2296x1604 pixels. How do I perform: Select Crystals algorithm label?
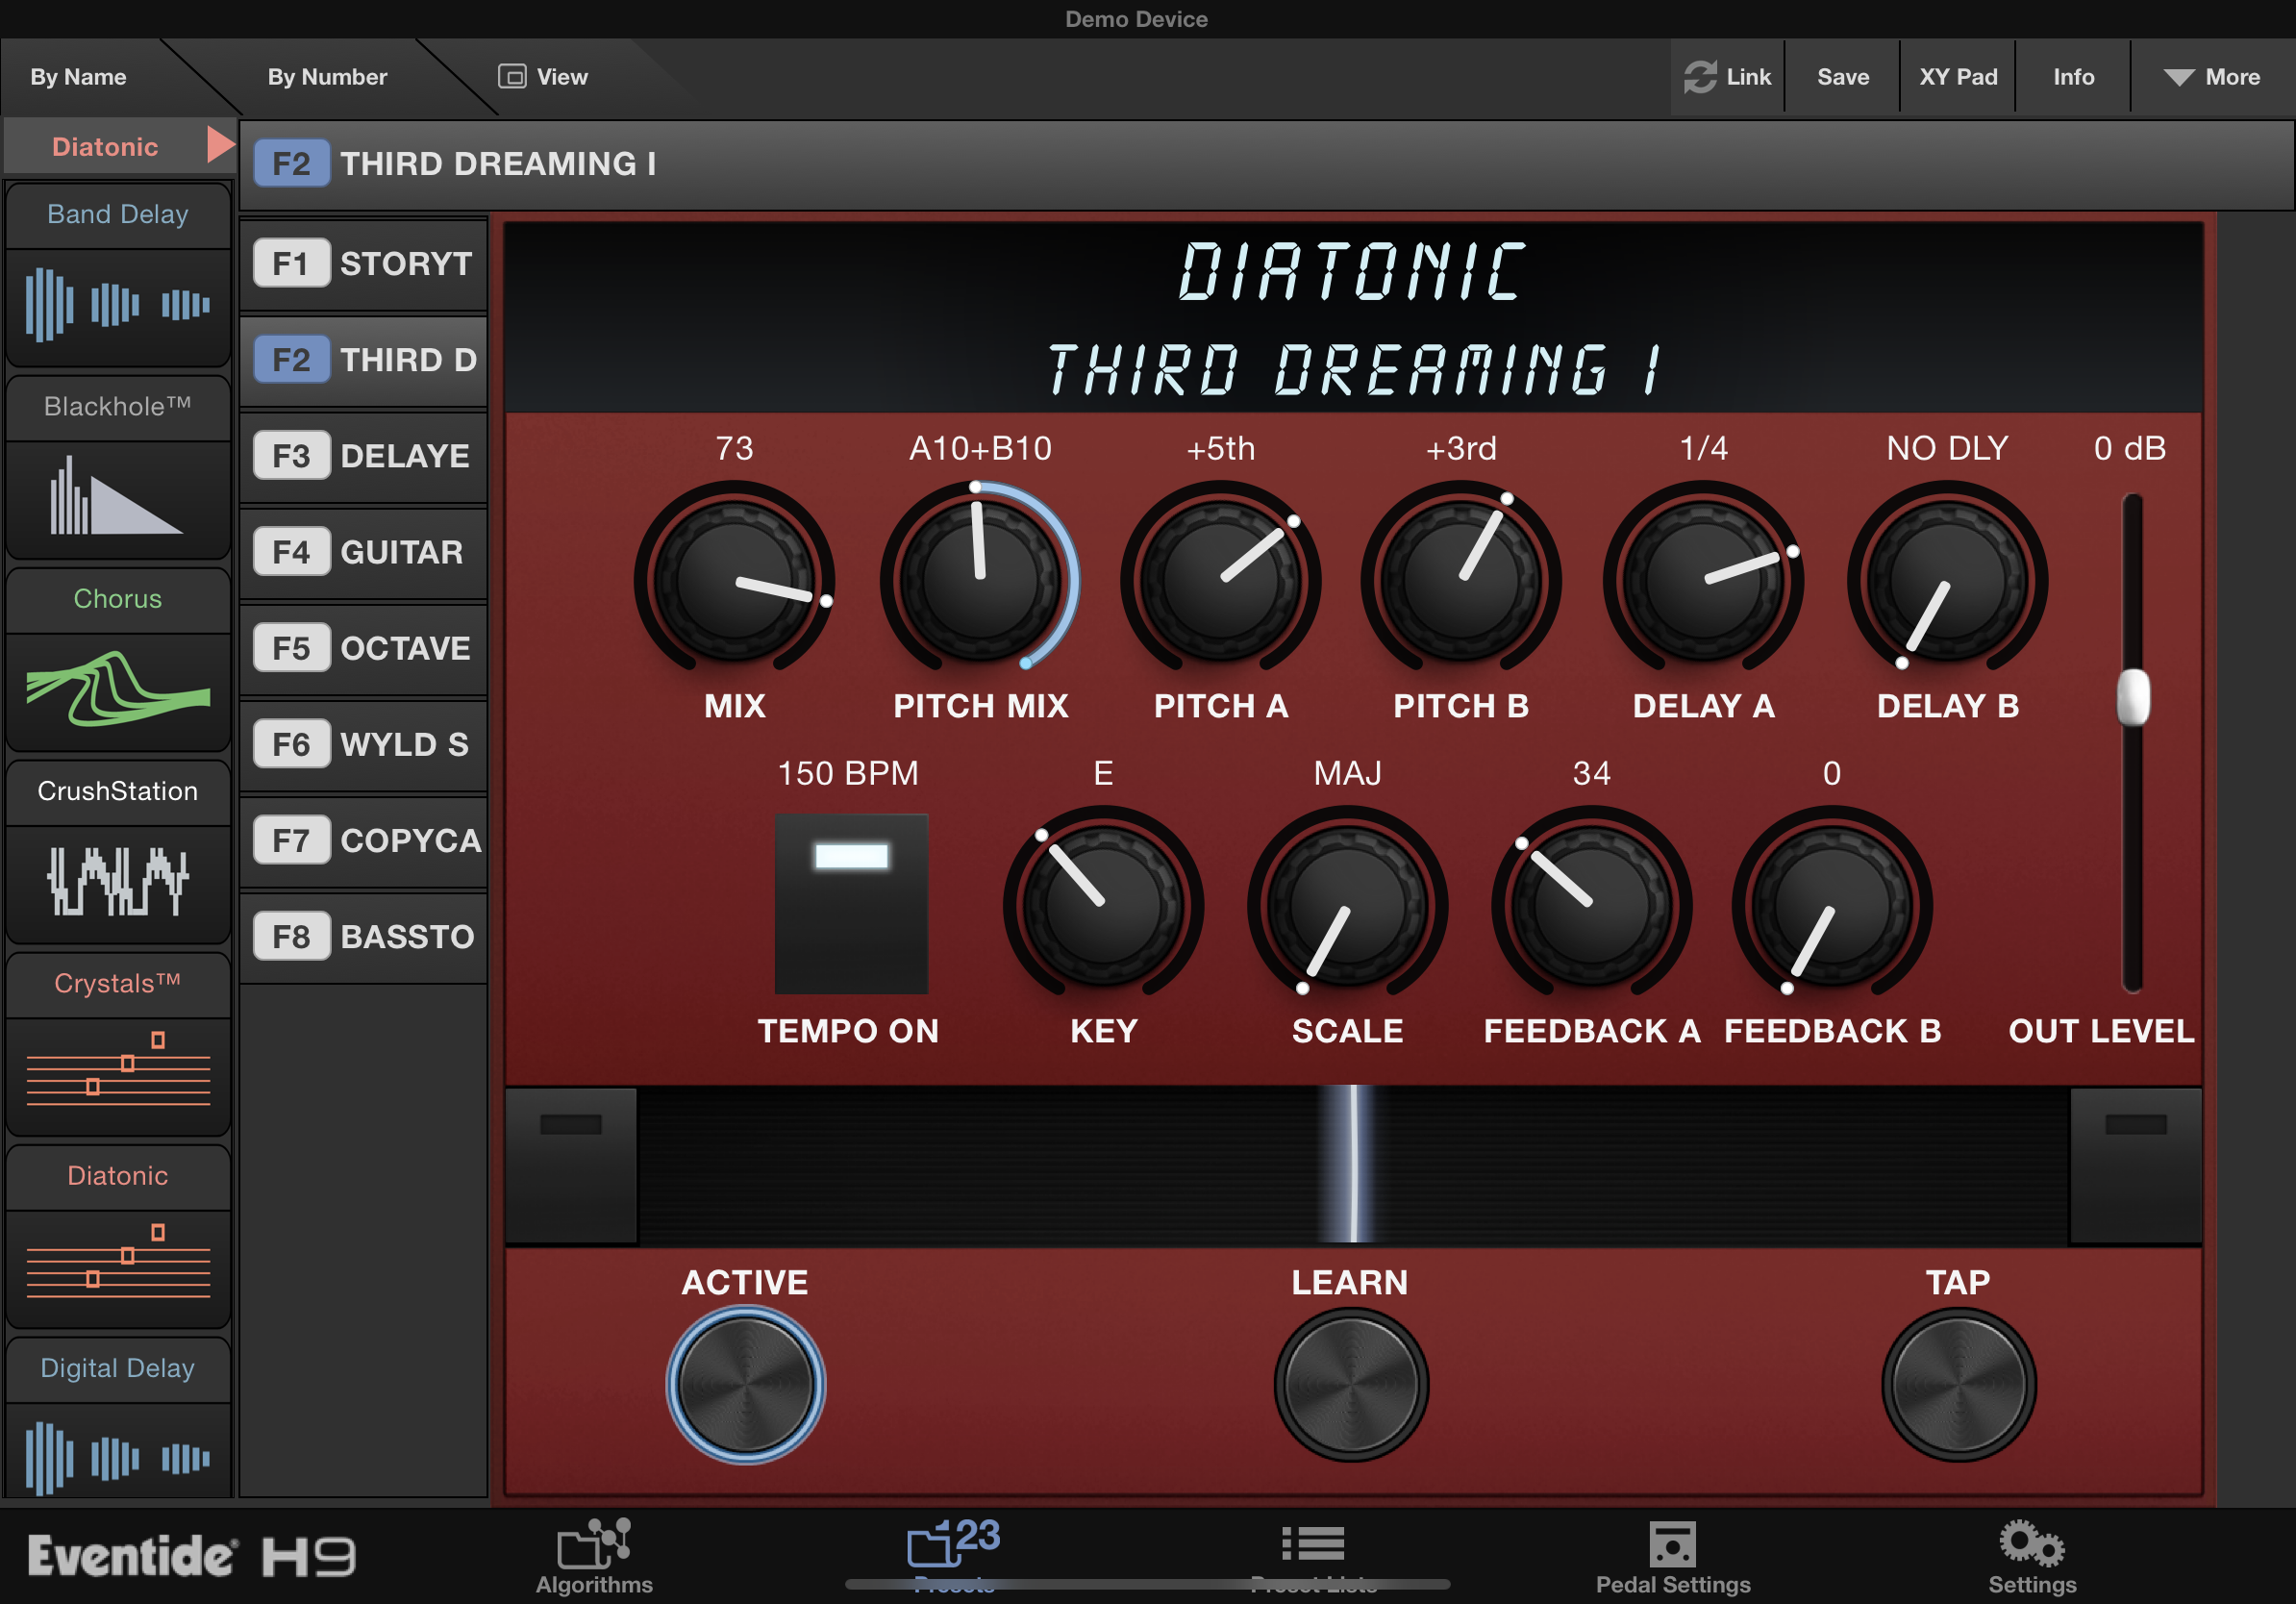coord(118,983)
